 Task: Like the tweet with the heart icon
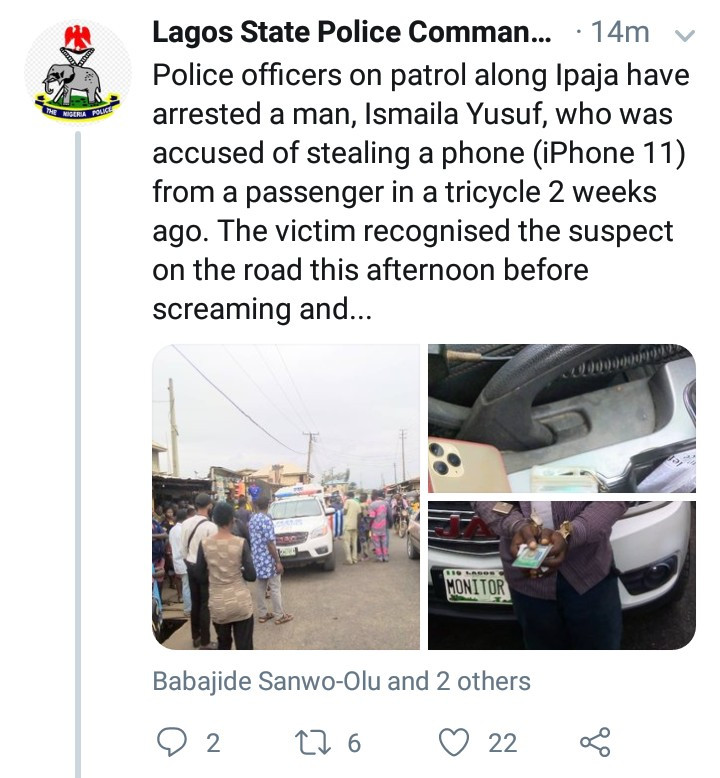[456, 742]
